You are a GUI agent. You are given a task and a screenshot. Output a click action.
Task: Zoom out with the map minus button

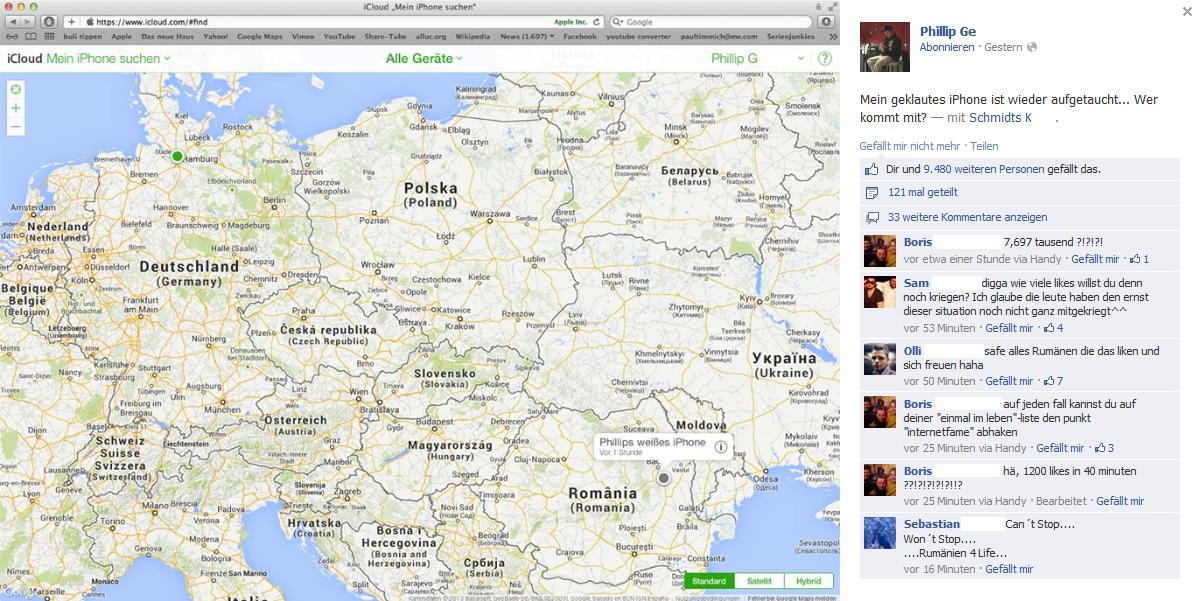click(16, 127)
